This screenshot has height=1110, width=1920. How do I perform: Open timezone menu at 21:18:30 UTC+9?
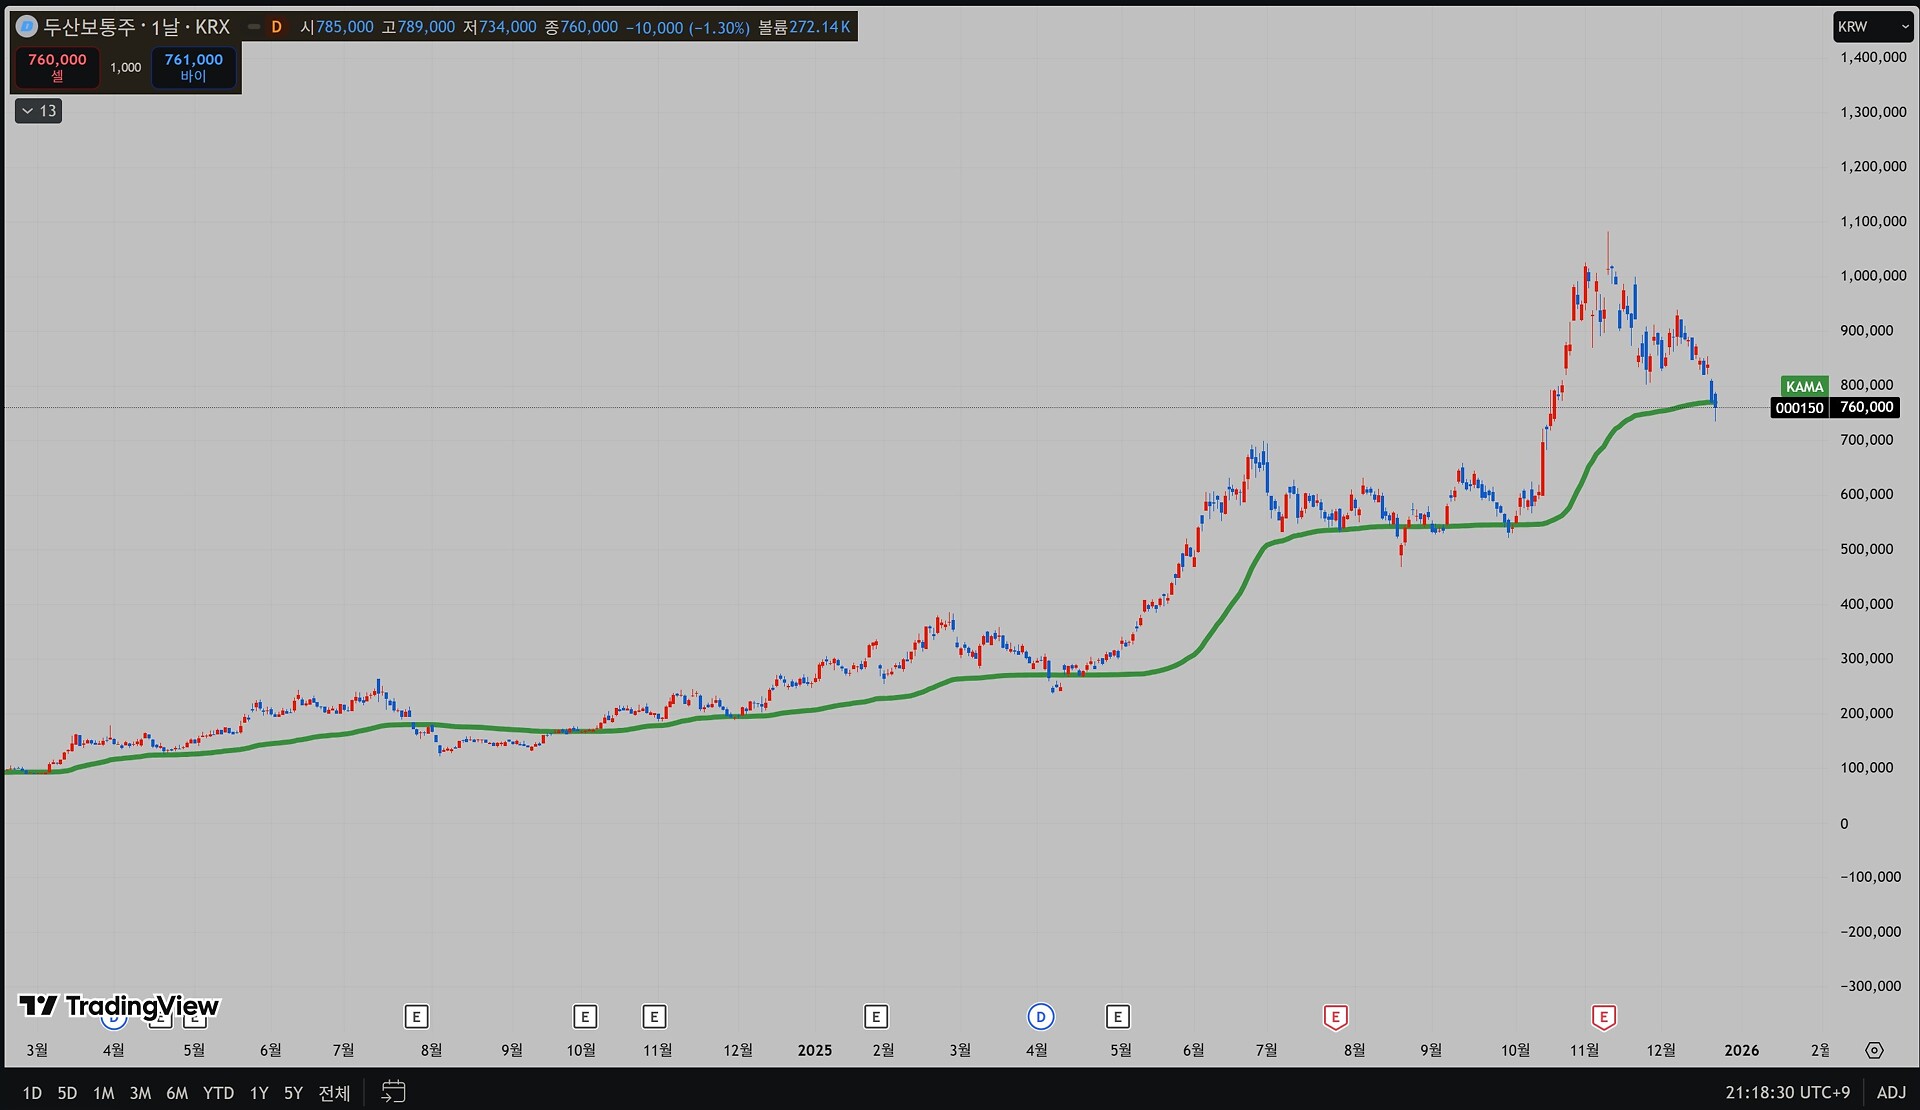coord(1787,1092)
